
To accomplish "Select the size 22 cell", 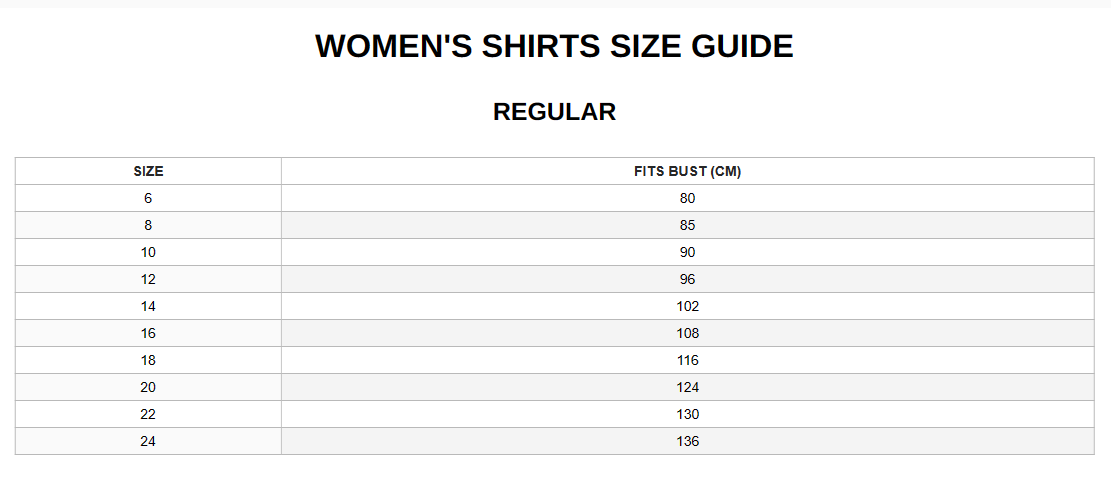I will pyautogui.click(x=148, y=414).
